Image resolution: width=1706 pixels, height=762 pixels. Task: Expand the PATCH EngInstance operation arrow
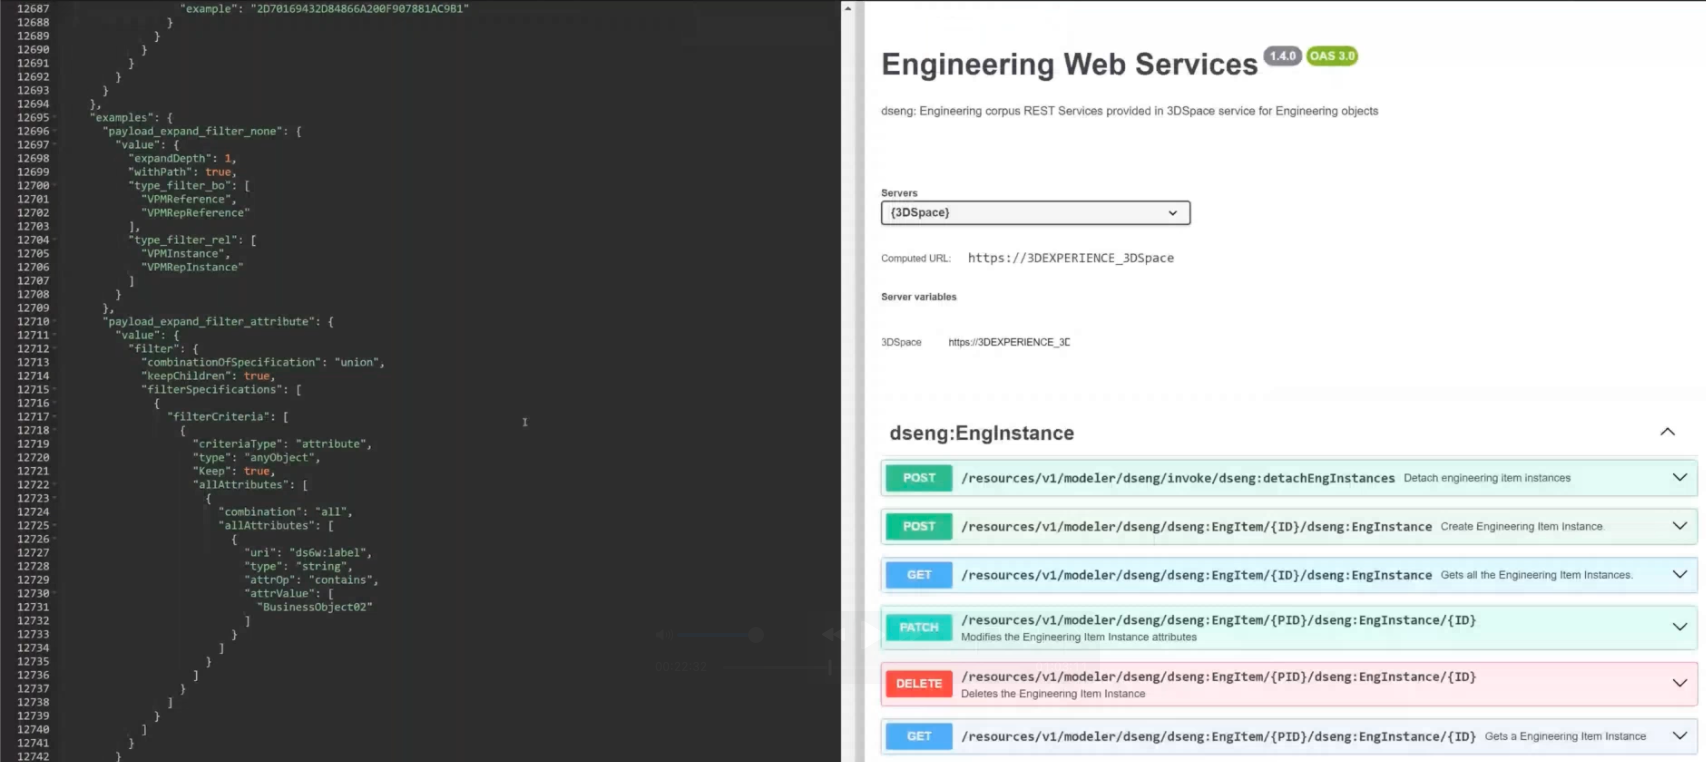click(x=1679, y=627)
